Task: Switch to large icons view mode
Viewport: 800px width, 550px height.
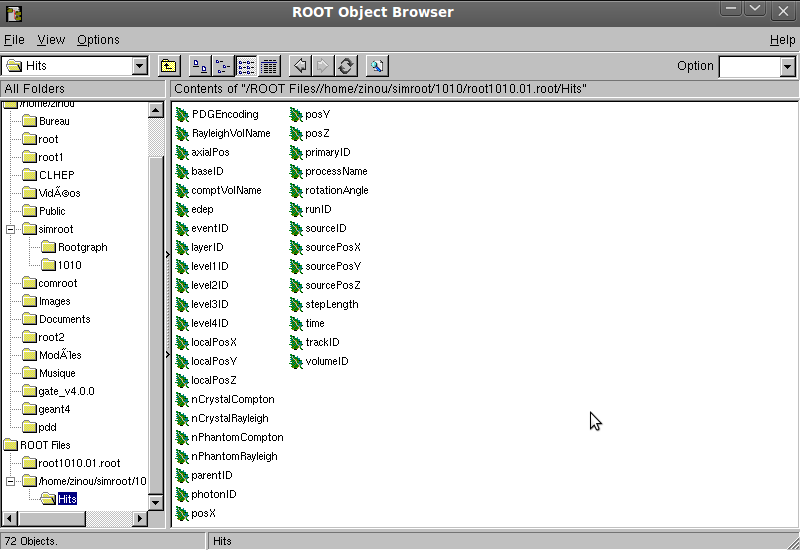Action: point(199,66)
